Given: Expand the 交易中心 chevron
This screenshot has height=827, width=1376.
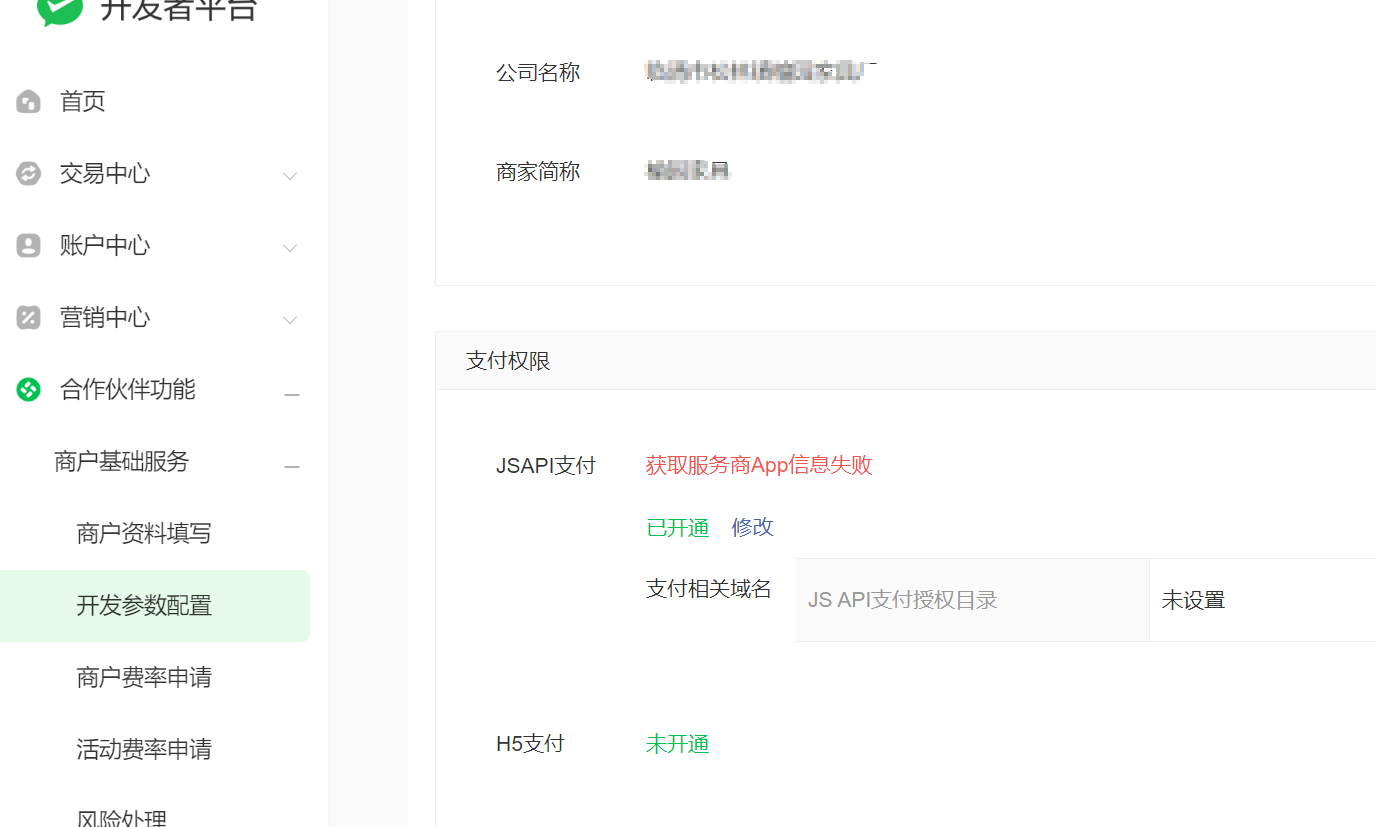Looking at the screenshot, I should (x=290, y=176).
